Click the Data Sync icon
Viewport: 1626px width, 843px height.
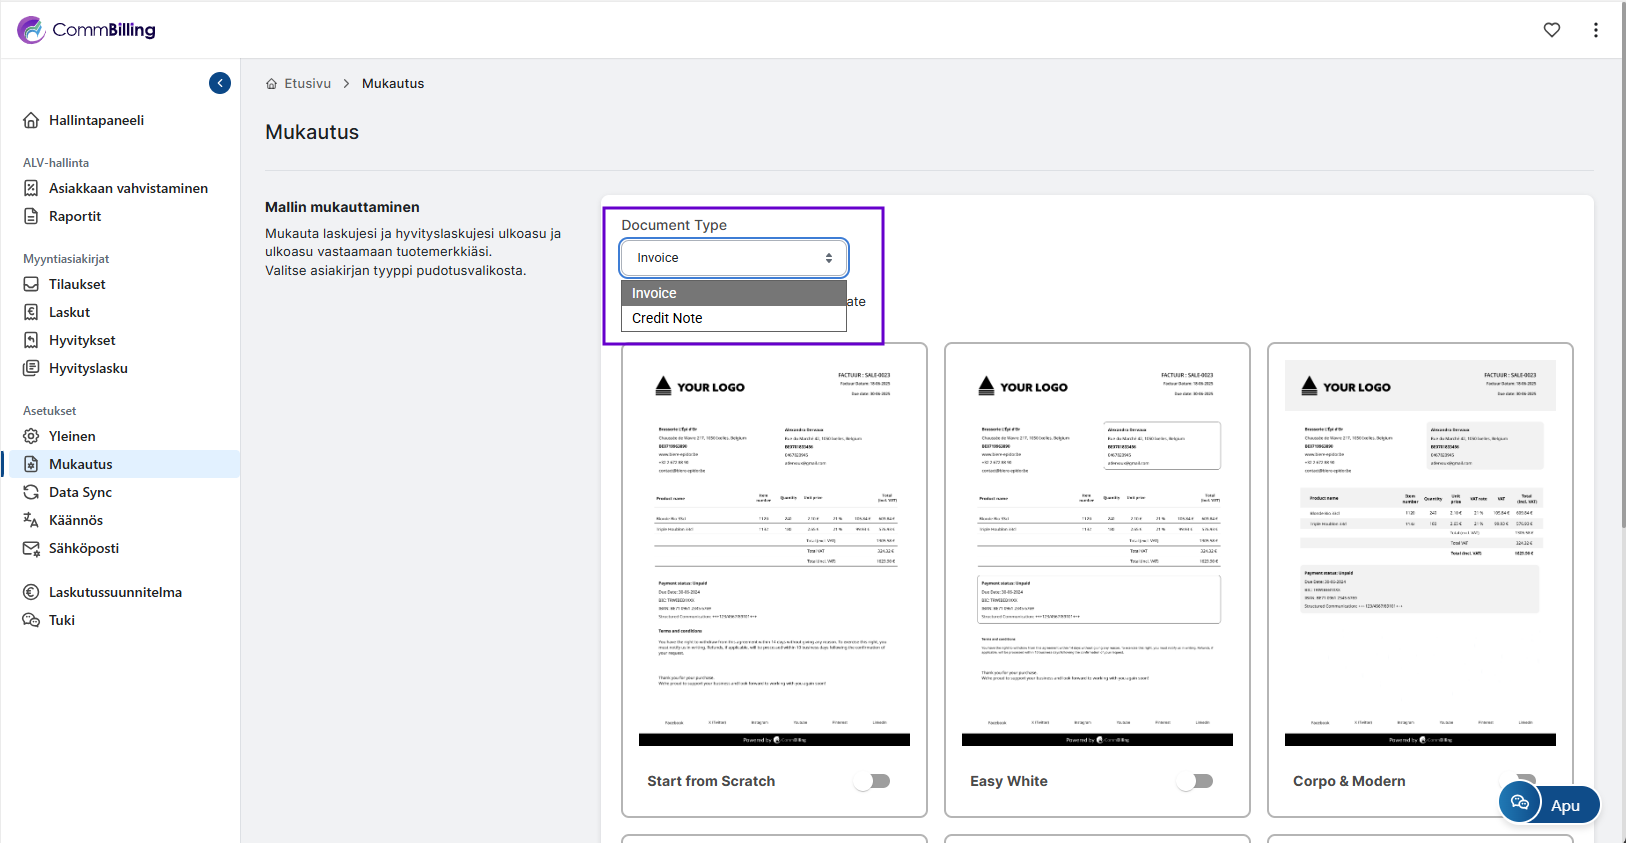point(31,492)
